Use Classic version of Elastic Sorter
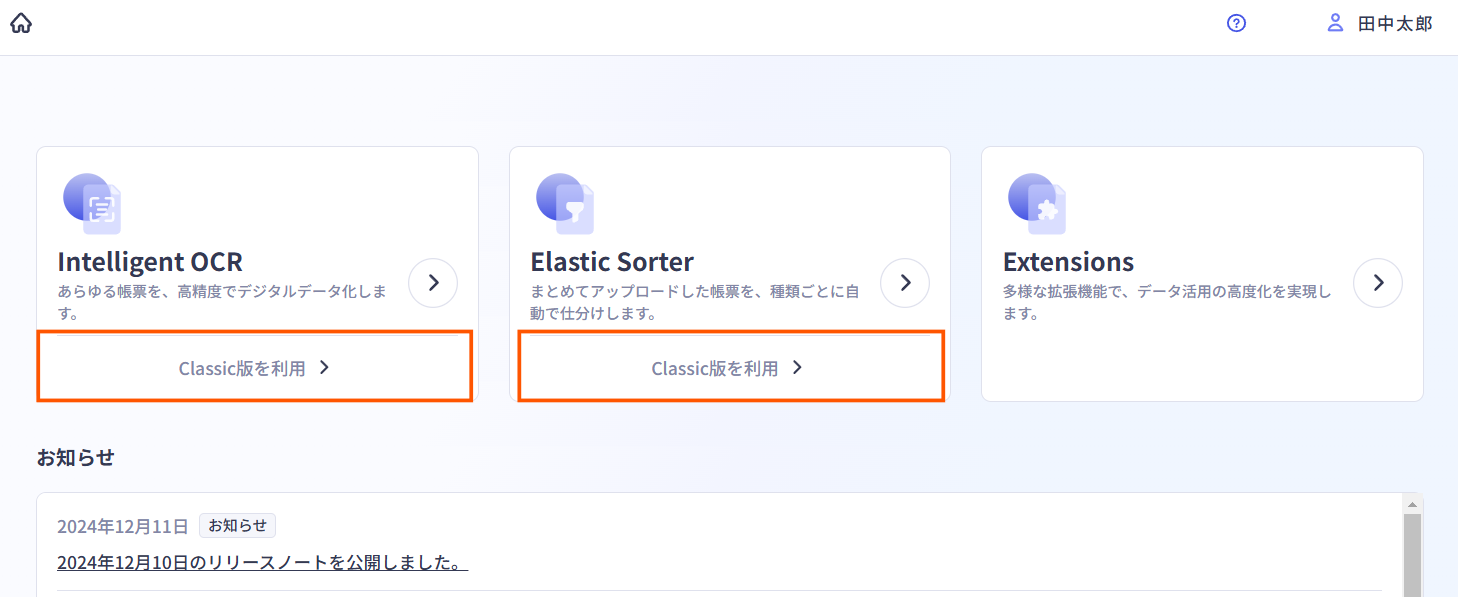Viewport: 1458px width, 597px height. coord(731,368)
